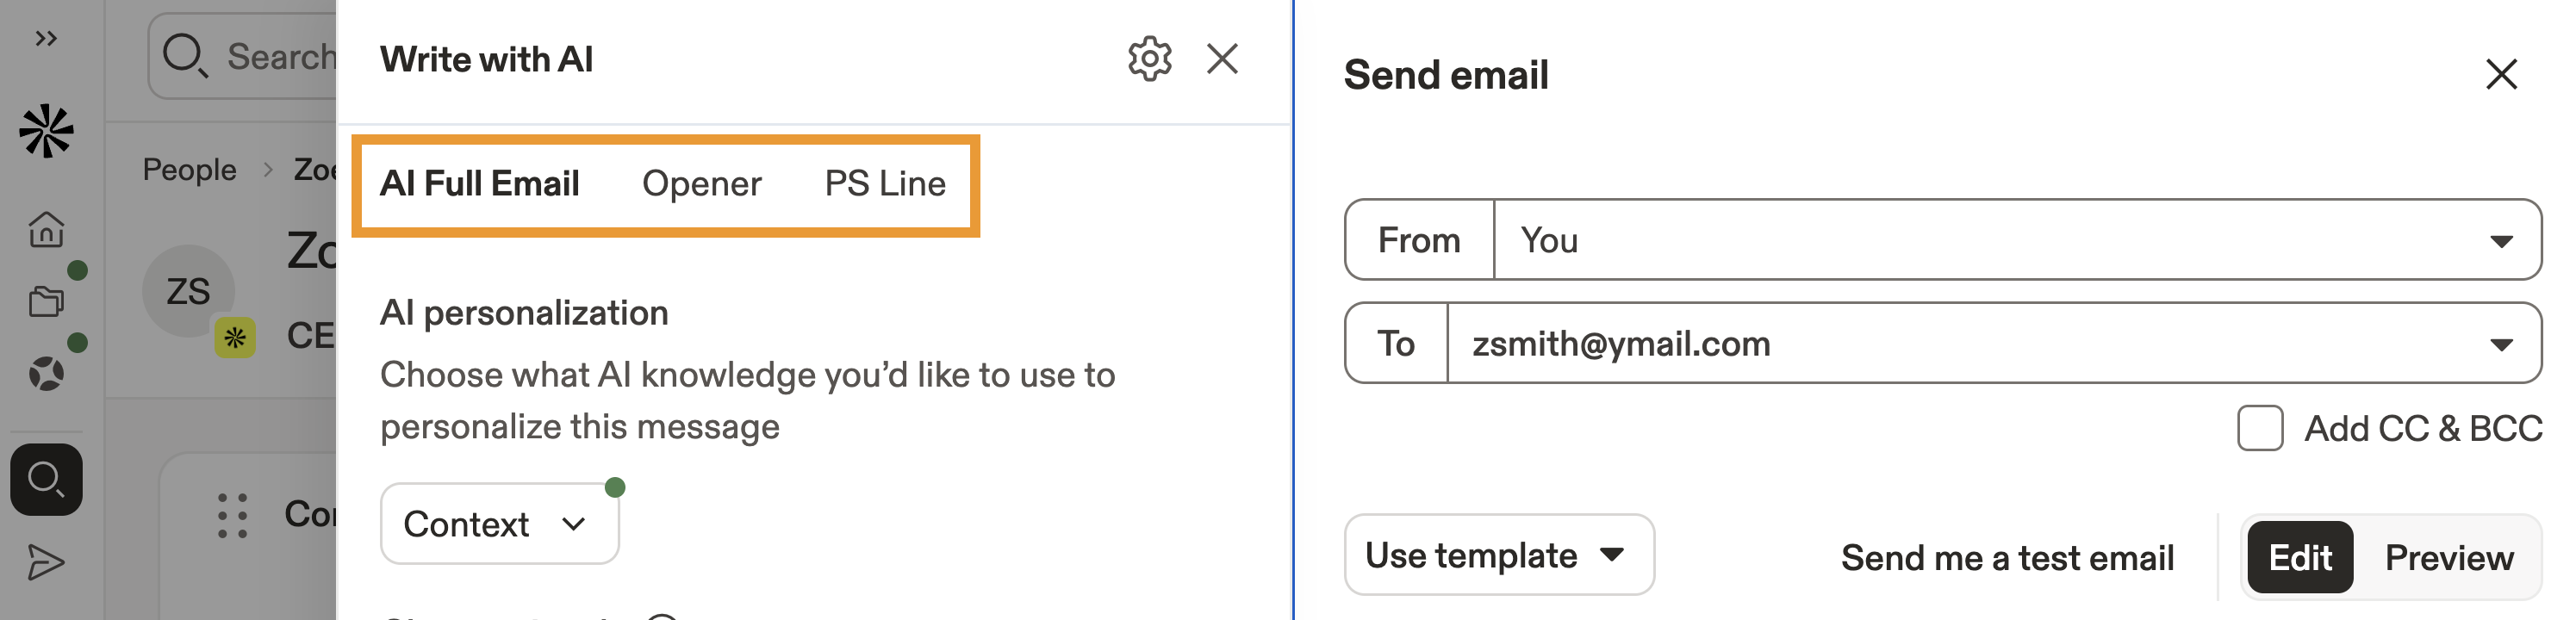Select the AI Full Email tab

tap(479, 184)
